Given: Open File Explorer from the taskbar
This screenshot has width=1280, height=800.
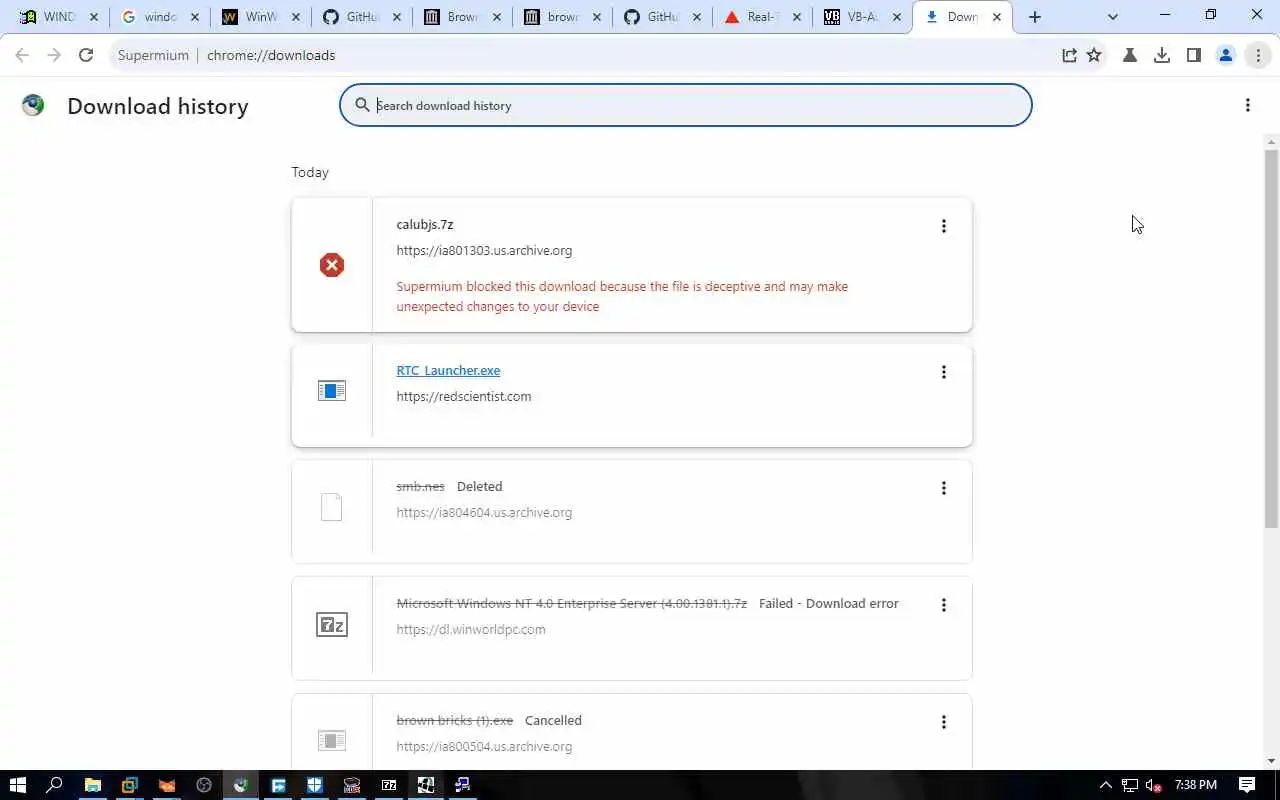Looking at the screenshot, I should click(x=92, y=785).
